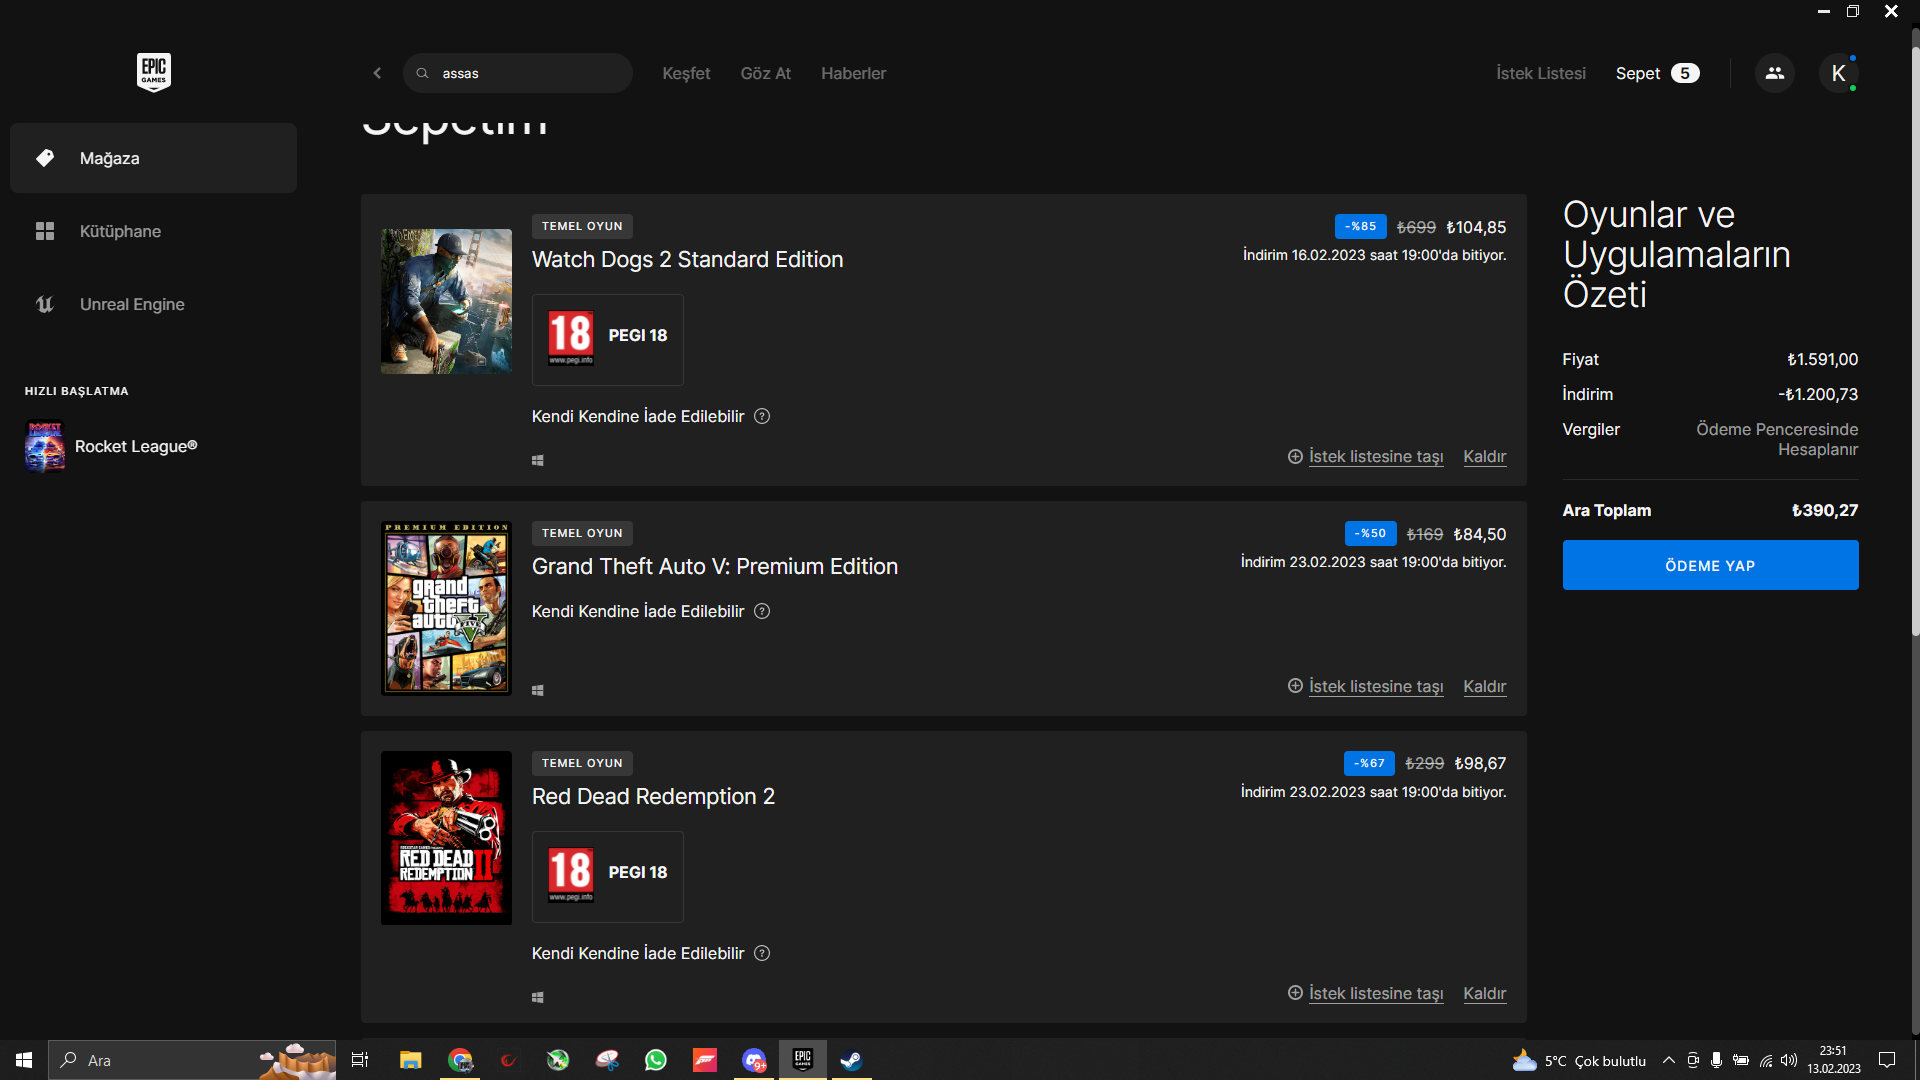Click Red Dead Redemption 2 cover thumbnail

point(446,838)
